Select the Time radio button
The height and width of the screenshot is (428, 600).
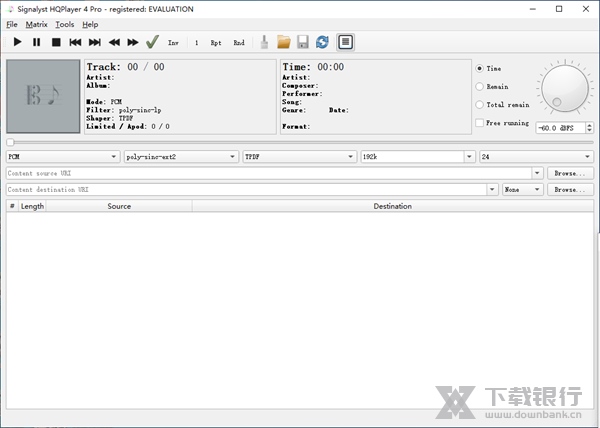click(480, 68)
